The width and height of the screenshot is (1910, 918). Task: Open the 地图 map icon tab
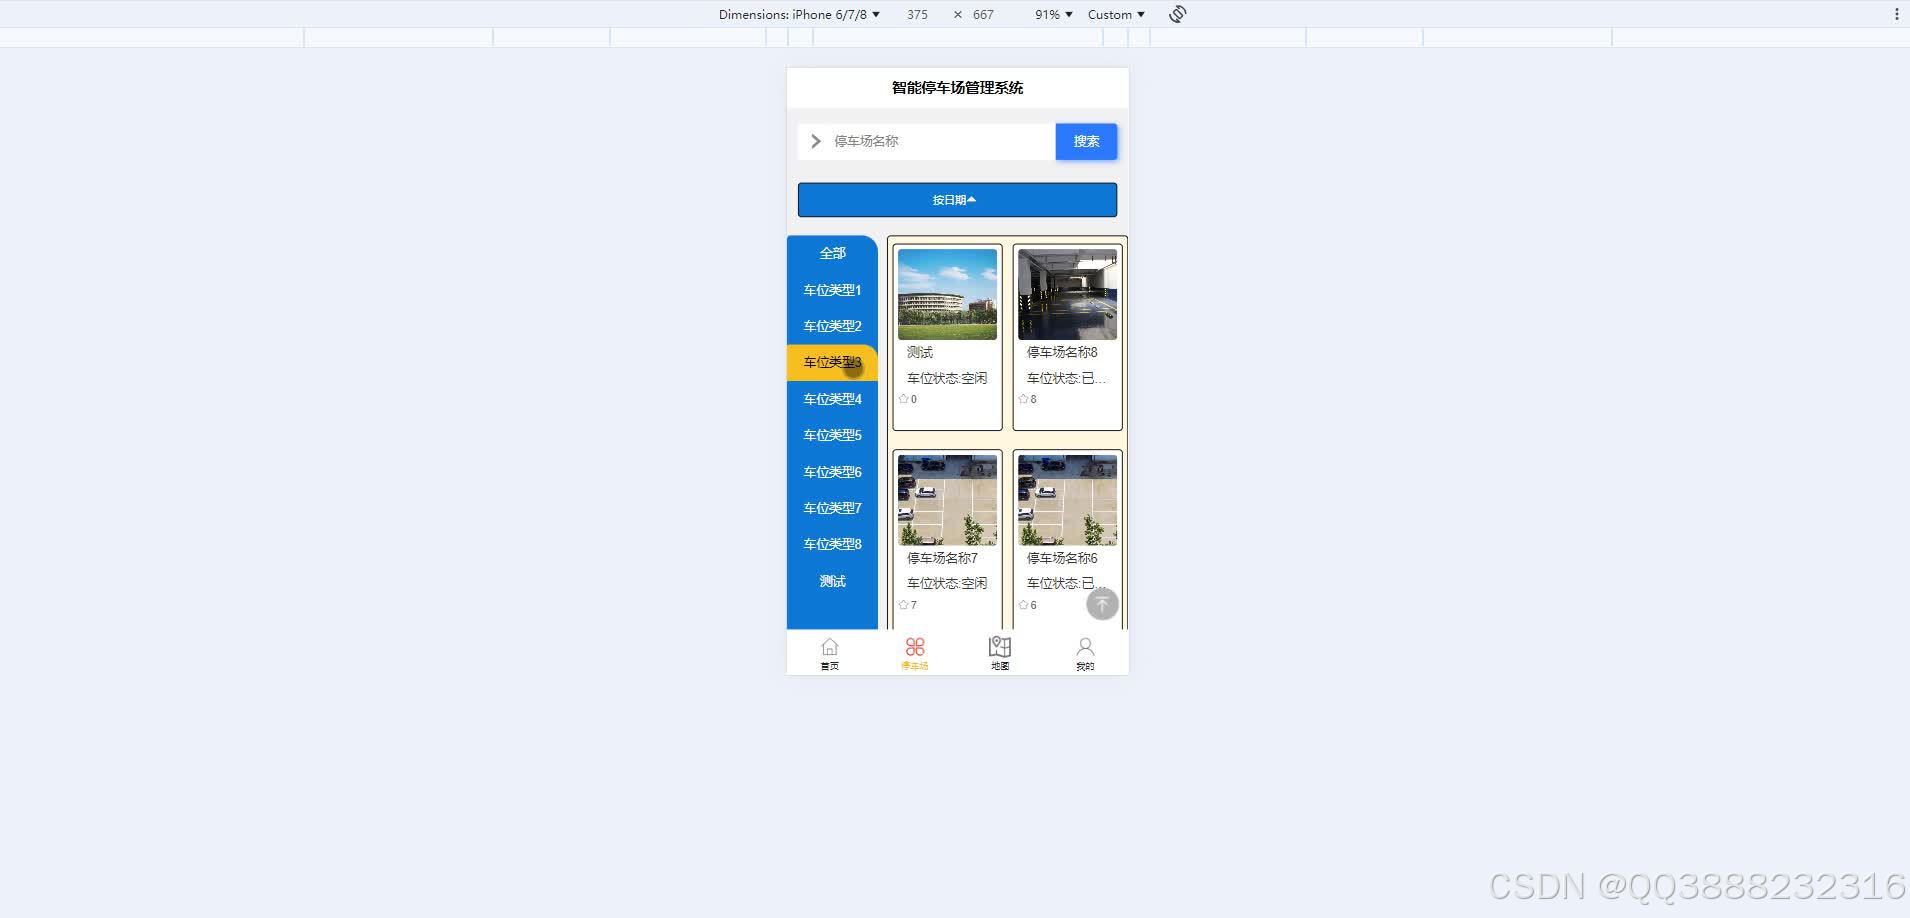tap(1000, 653)
